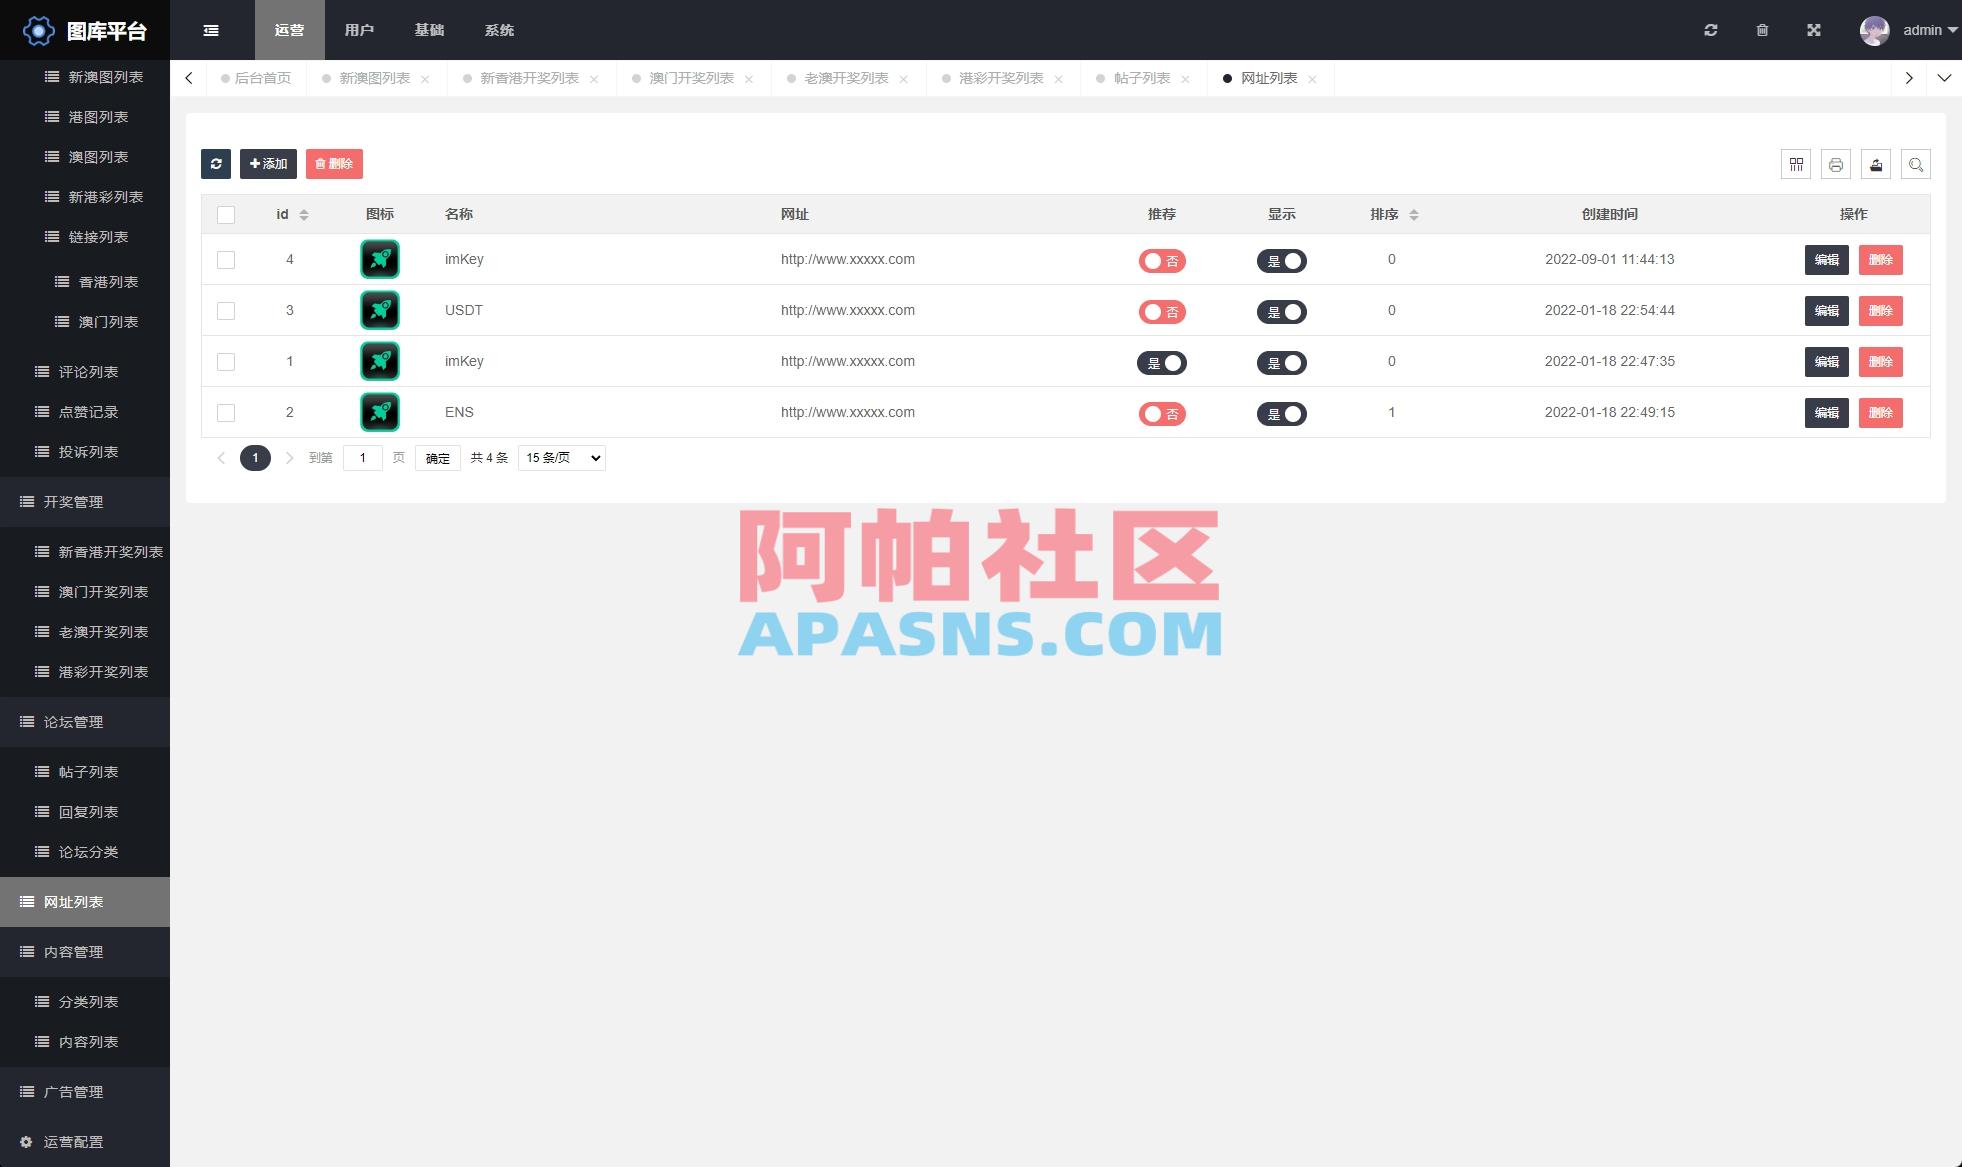Disable the display switch for USDT row

click(1282, 312)
